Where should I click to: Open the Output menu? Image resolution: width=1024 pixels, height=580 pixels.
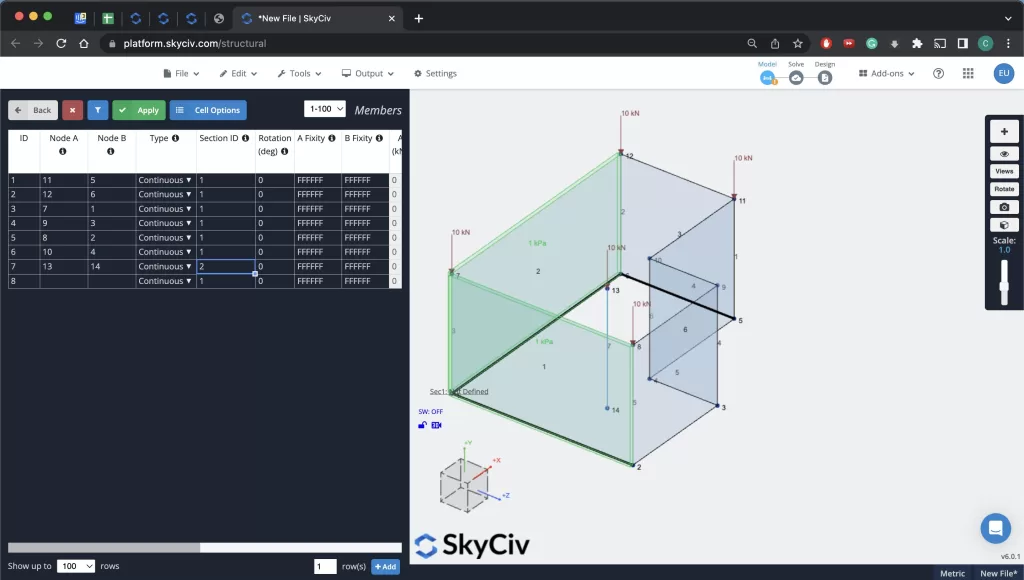368,74
